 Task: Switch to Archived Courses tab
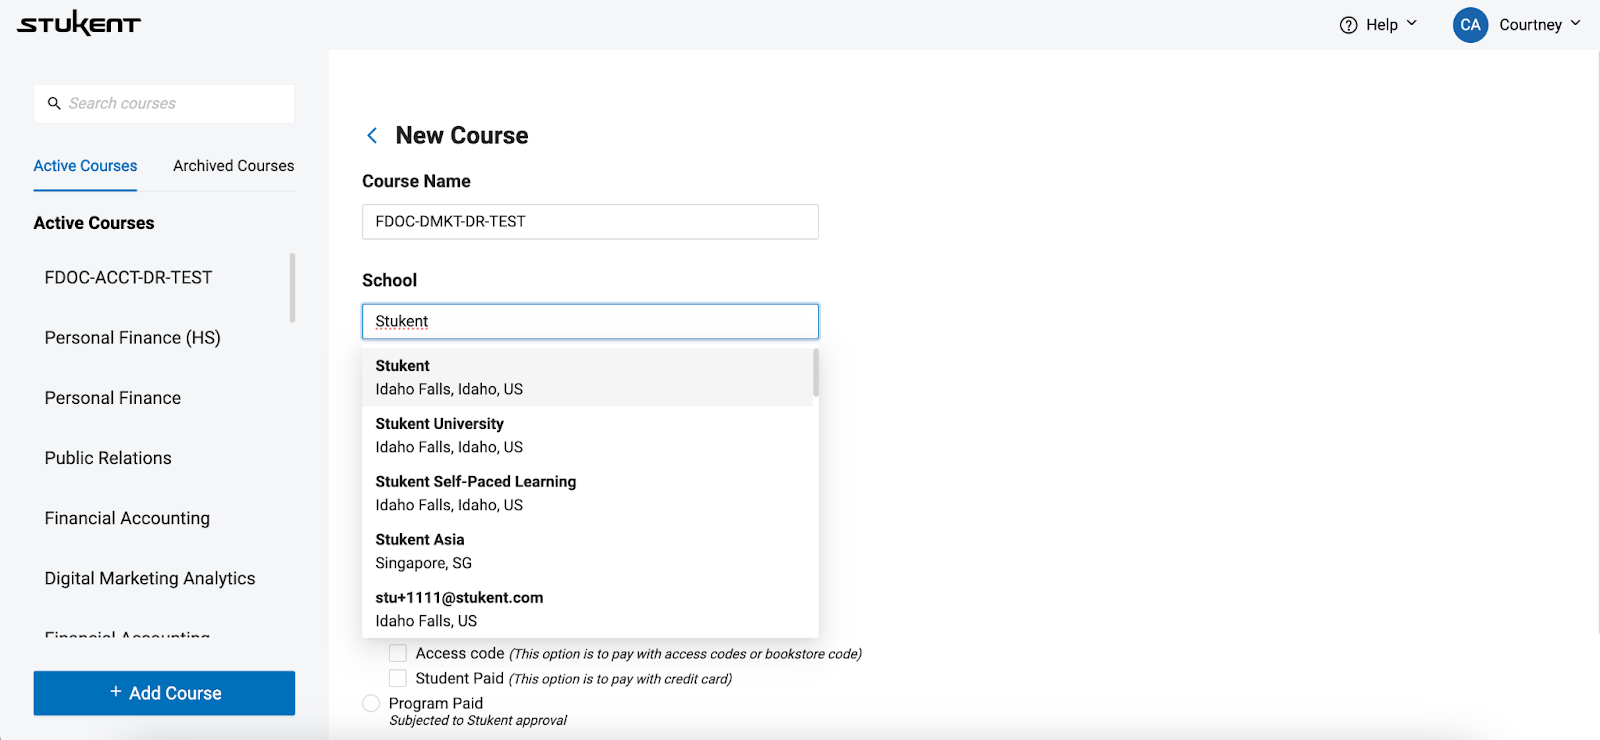[x=234, y=166]
